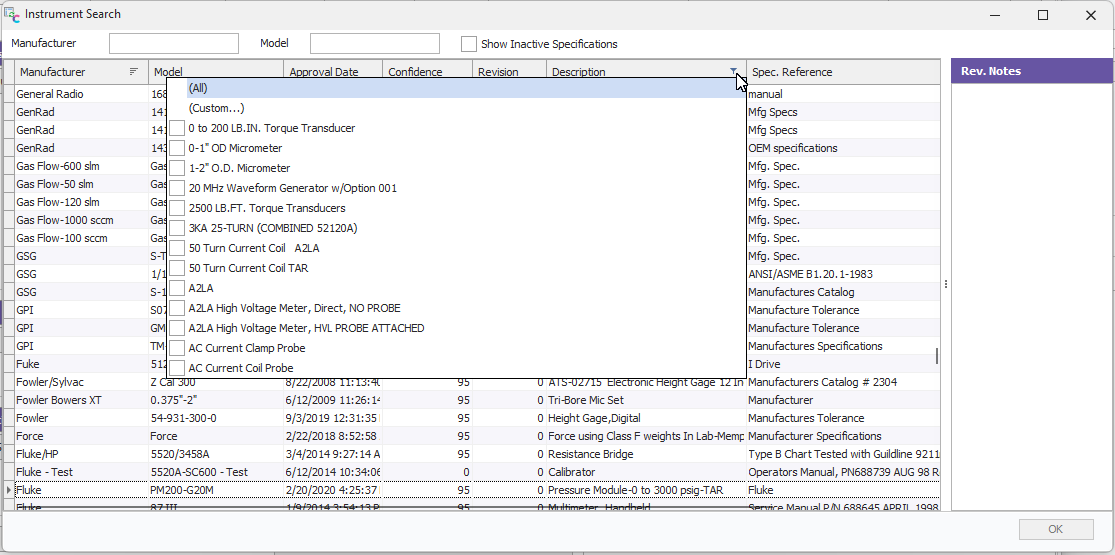Click the row indicator arrow beside Fluke PM200-G20M
This screenshot has height=555, width=1115.
10,490
